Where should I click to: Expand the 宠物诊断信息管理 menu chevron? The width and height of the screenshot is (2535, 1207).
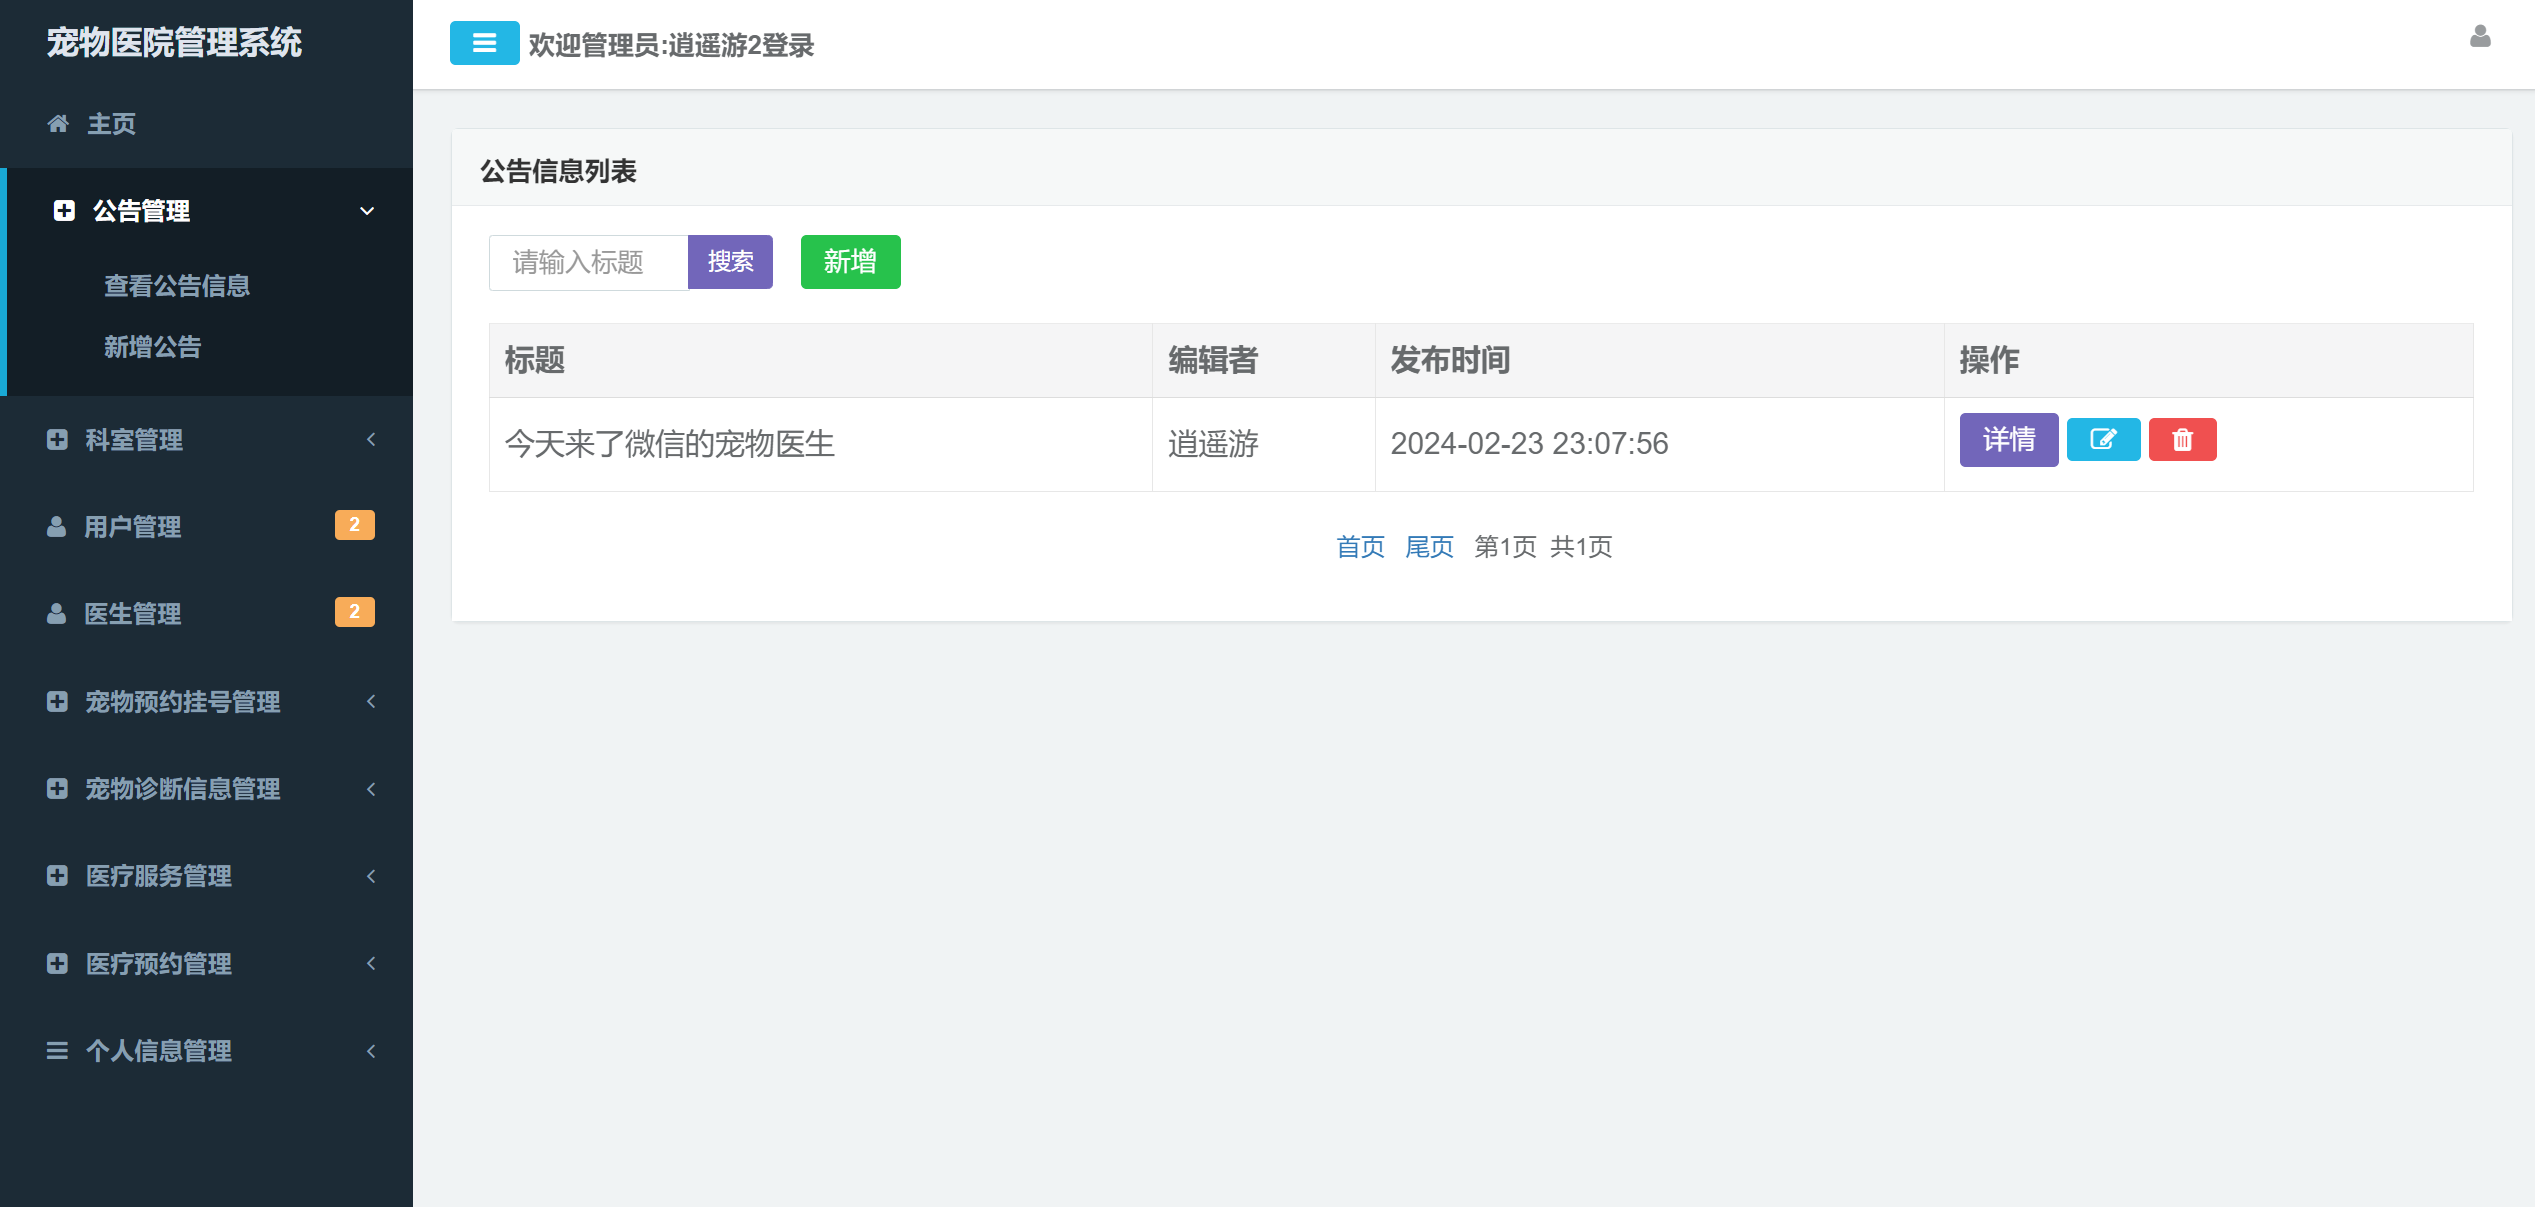371,789
